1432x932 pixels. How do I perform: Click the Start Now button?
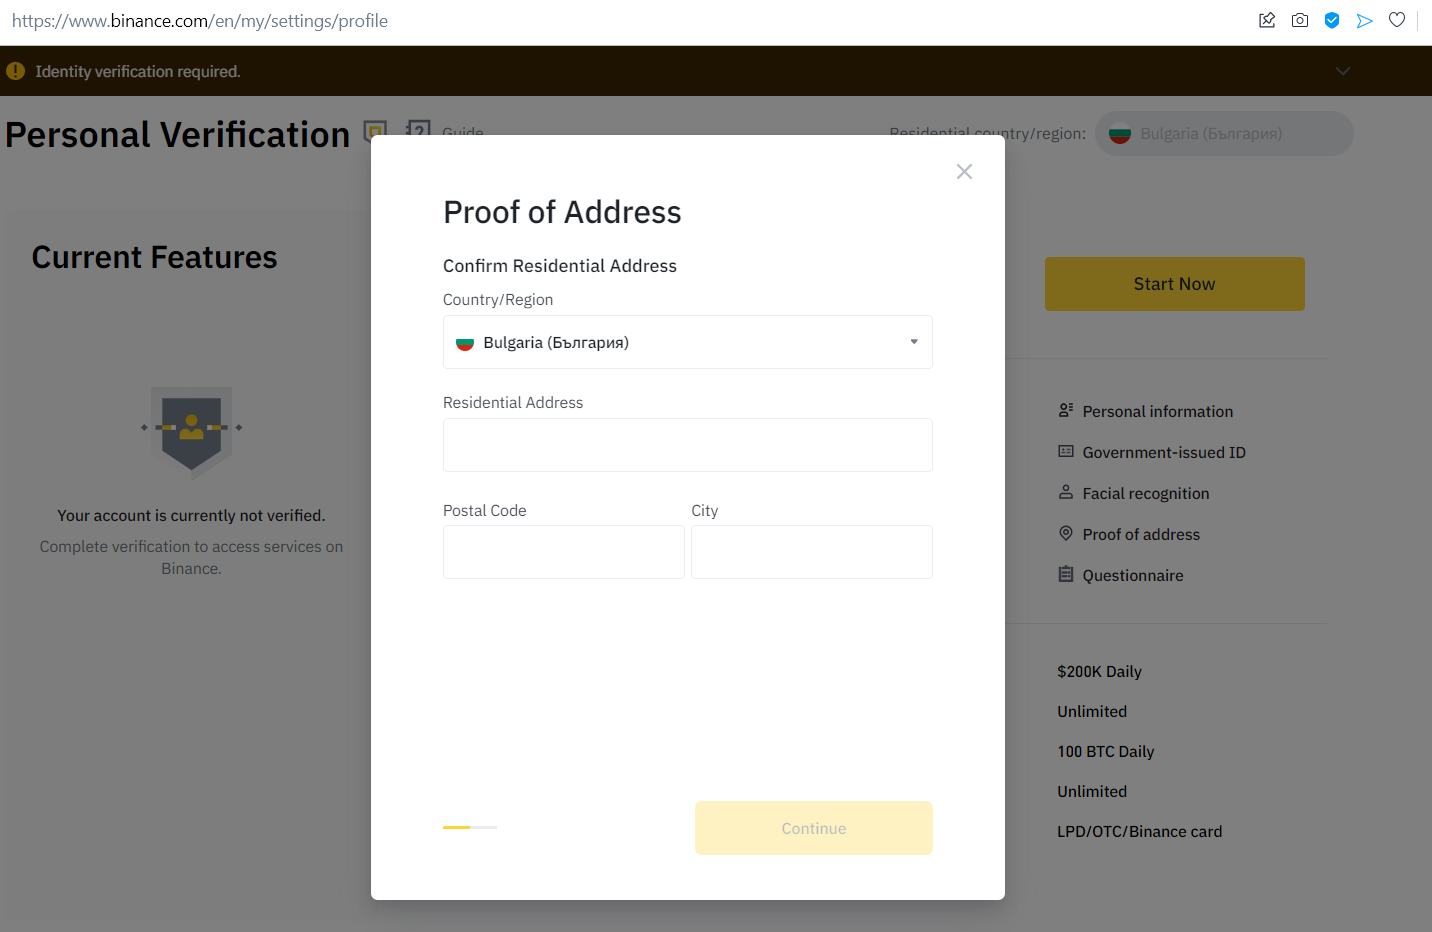1175,284
